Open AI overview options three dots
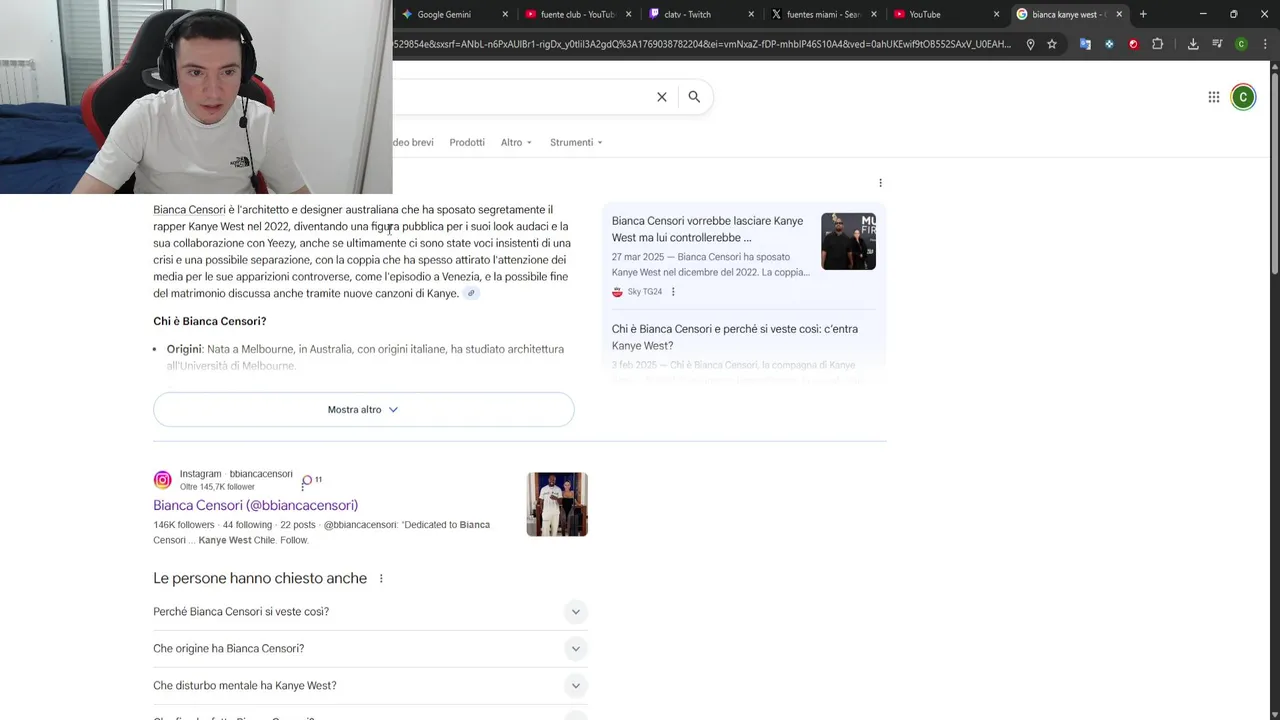Viewport: 1280px width, 720px height. [880, 183]
